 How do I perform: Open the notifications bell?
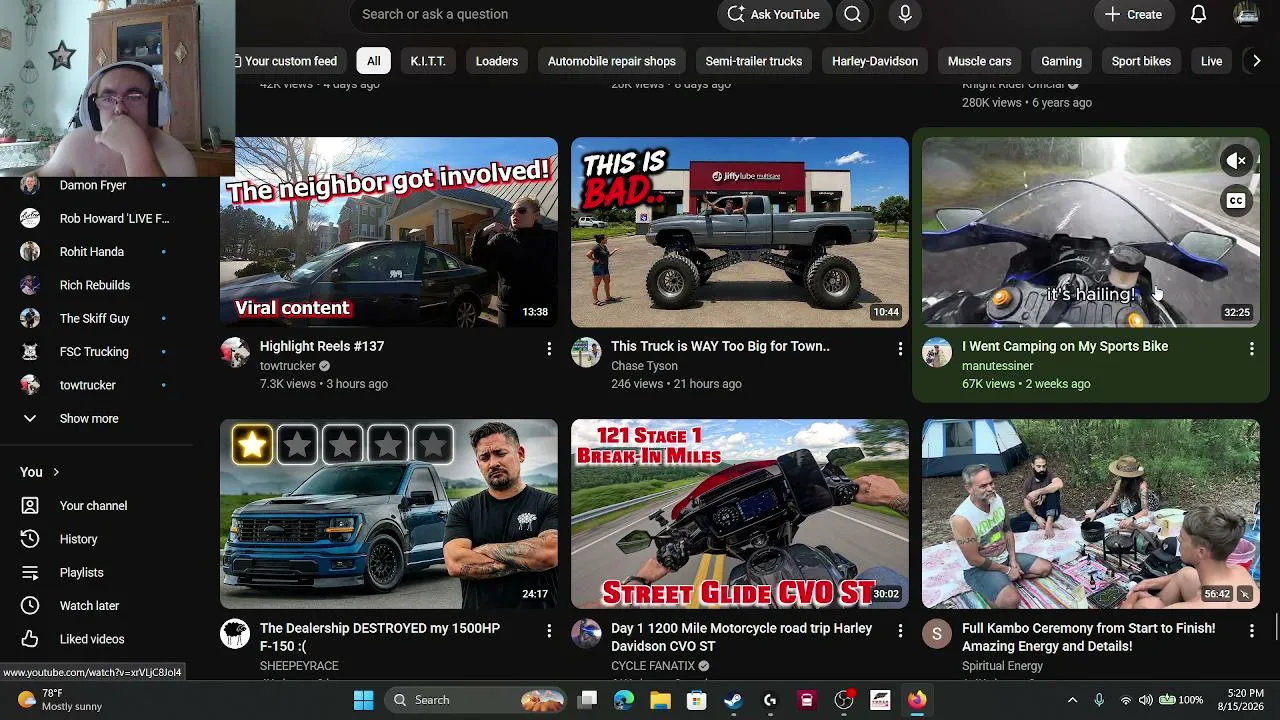coord(1198,14)
